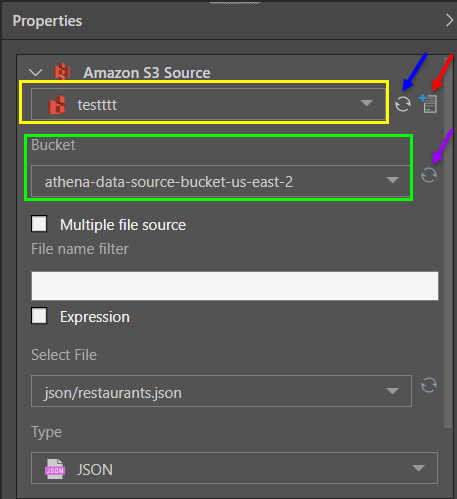Expand the Select File dropdown arrow

[392, 391]
